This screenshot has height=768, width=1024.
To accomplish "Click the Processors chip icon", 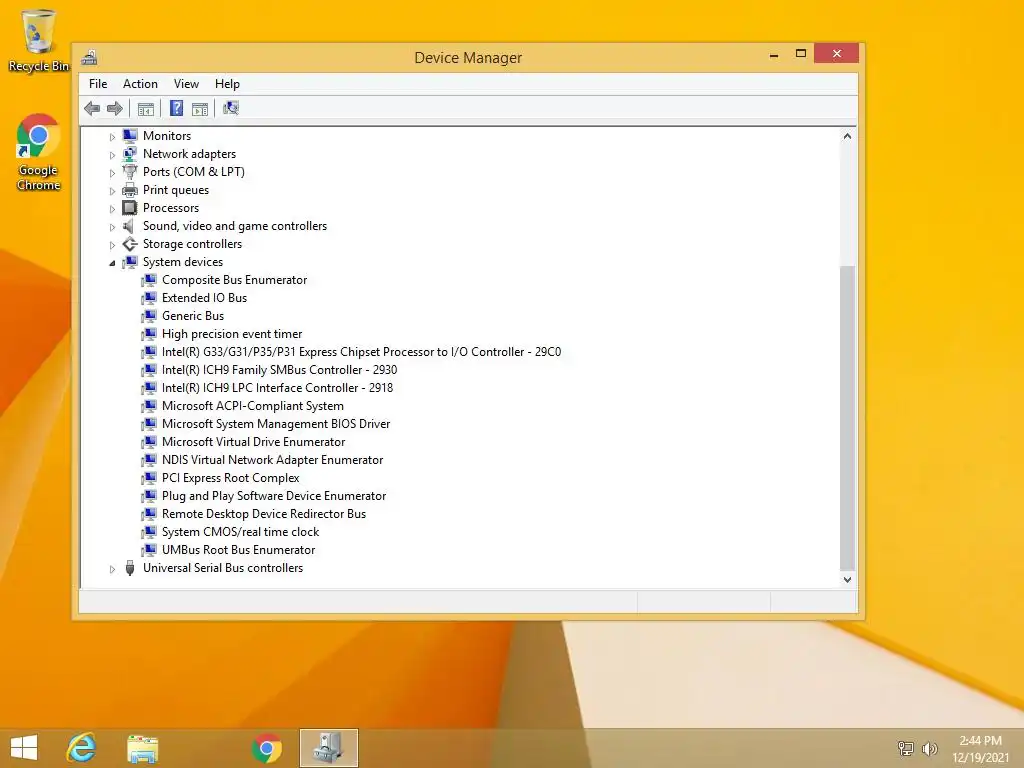I will click(130, 208).
